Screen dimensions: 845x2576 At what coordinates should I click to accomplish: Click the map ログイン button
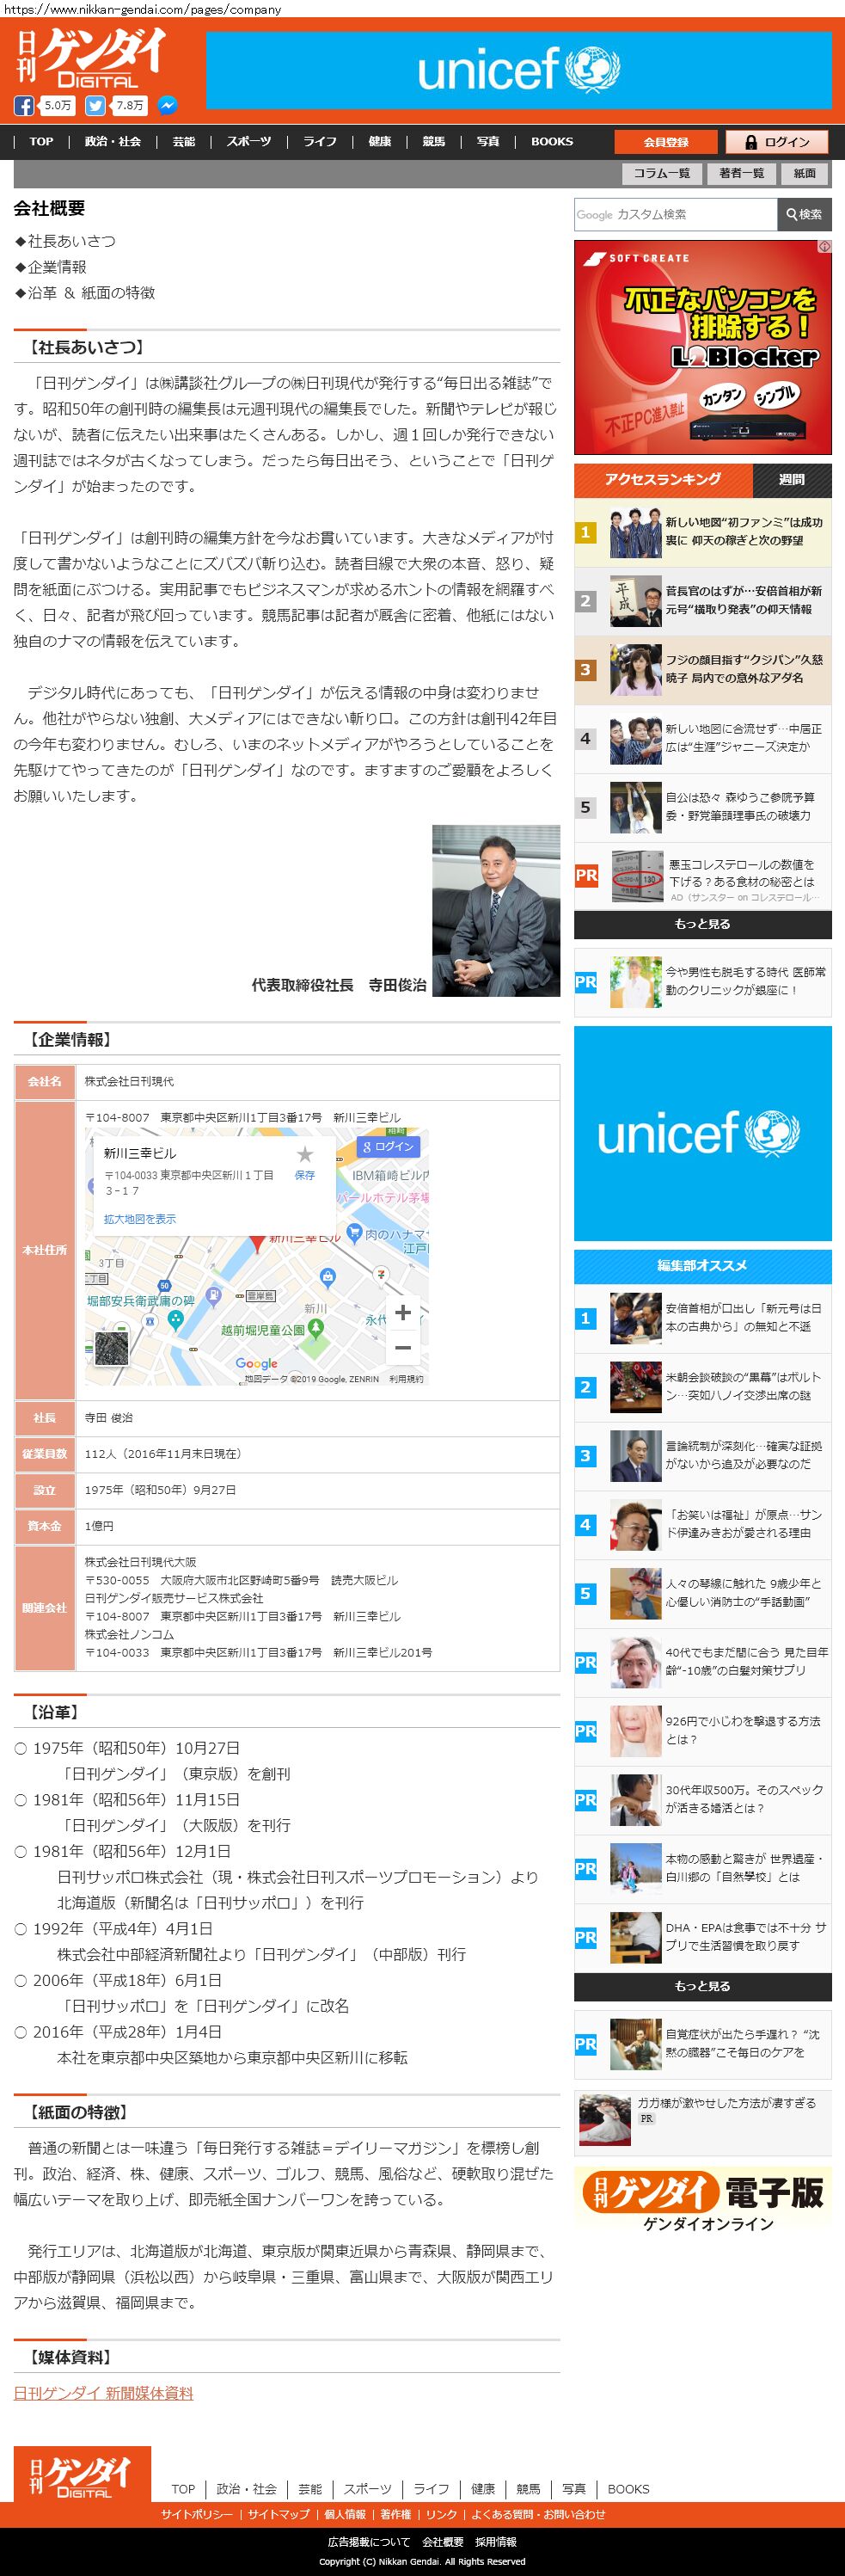click(388, 1146)
